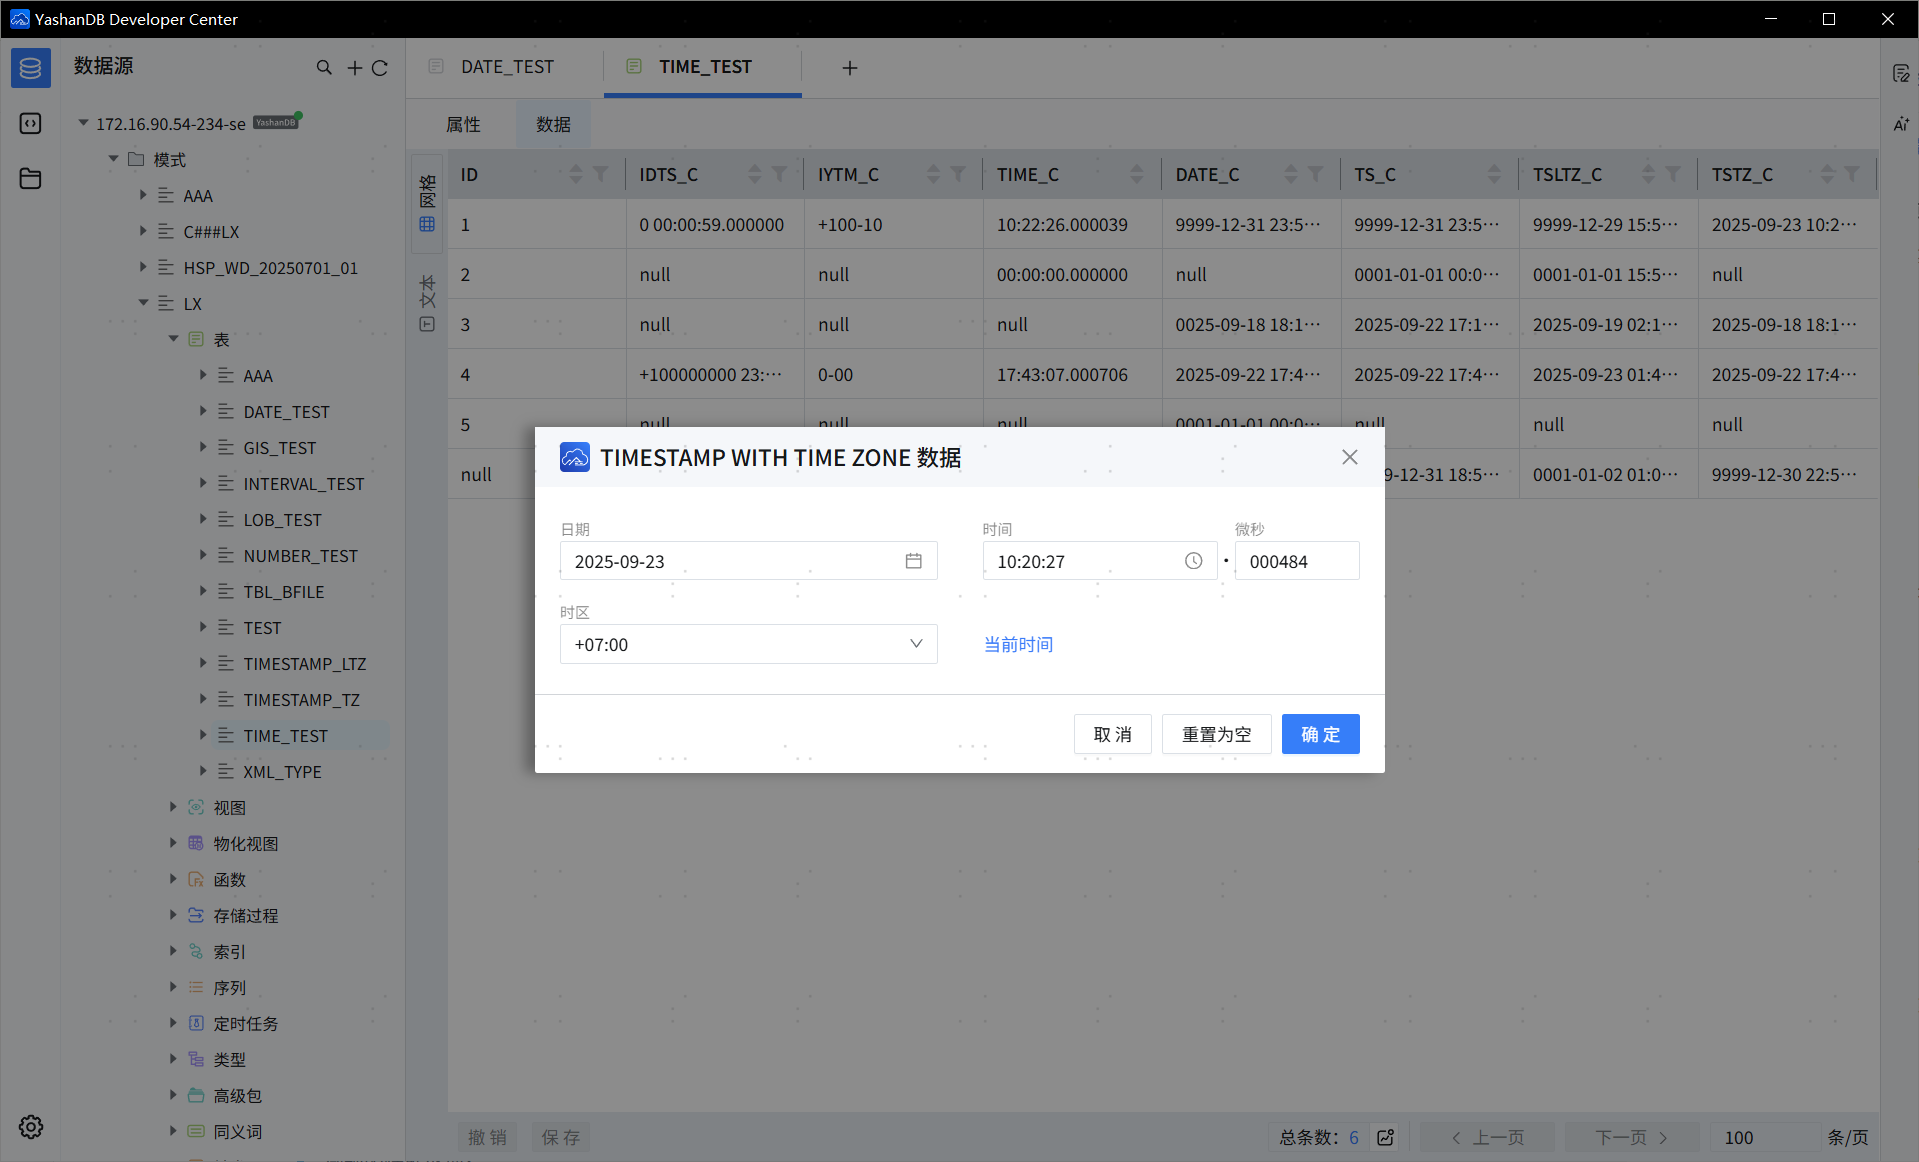
Task: Open the SQL console sidebar icon
Action: pos(31,123)
